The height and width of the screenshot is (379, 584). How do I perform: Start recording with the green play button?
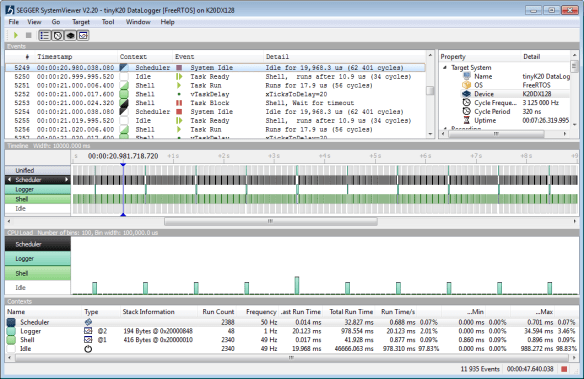[16, 35]
